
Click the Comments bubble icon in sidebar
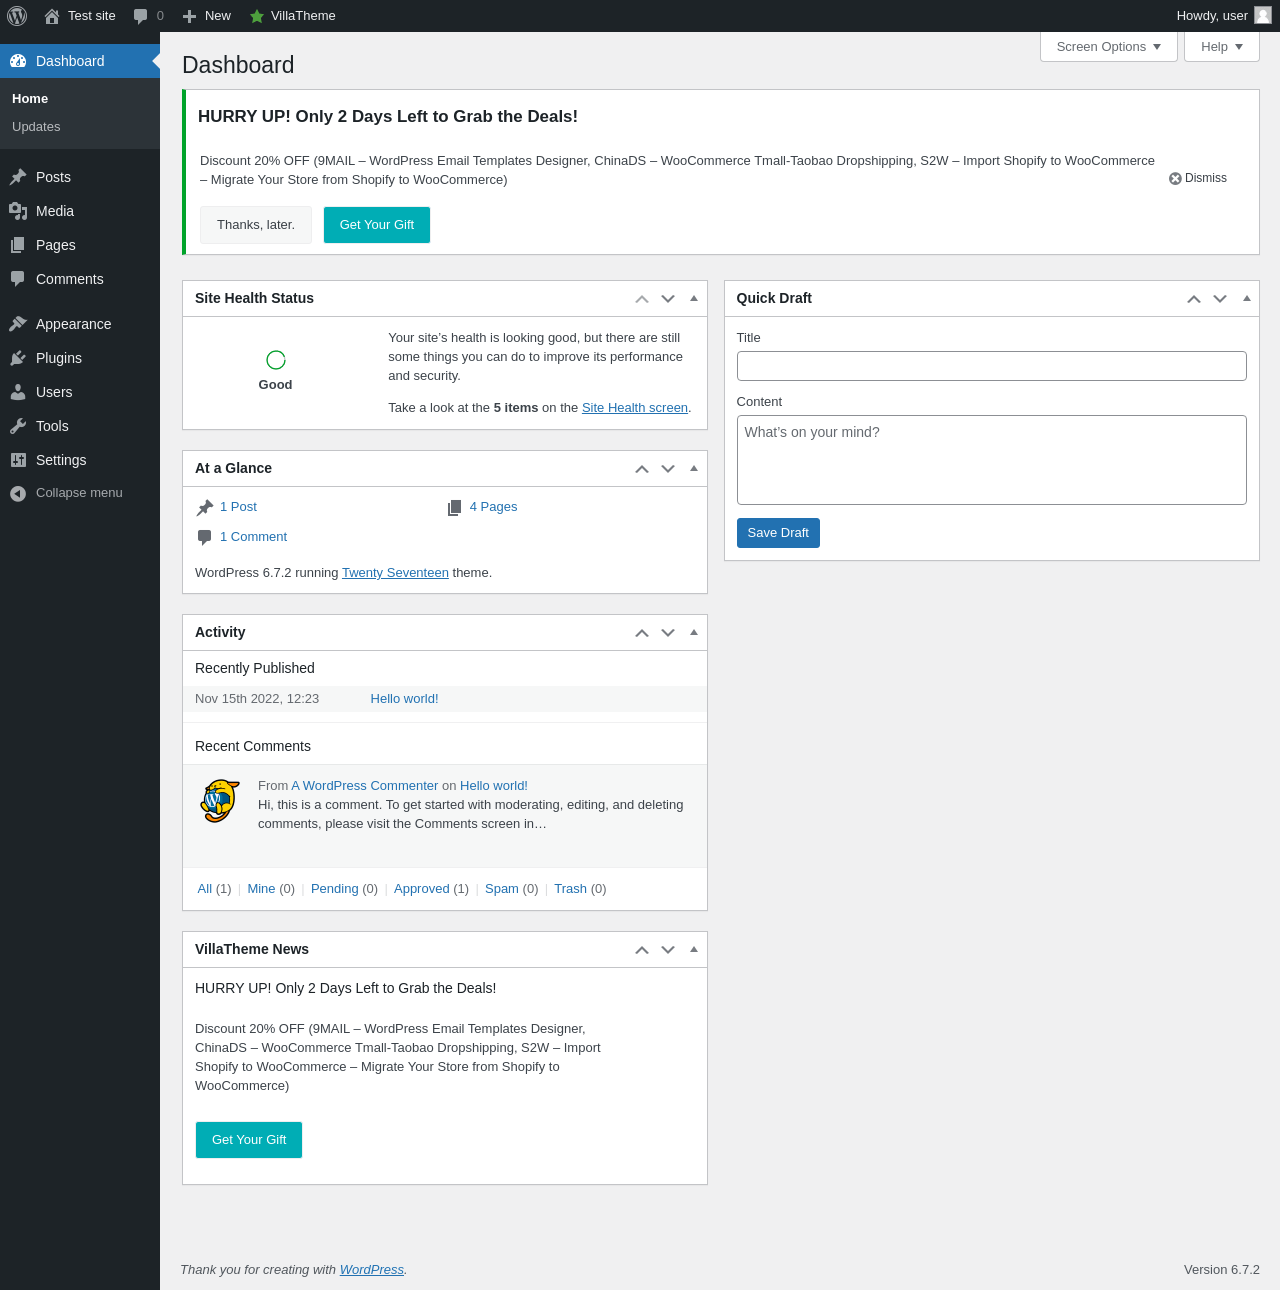(18, 279)
